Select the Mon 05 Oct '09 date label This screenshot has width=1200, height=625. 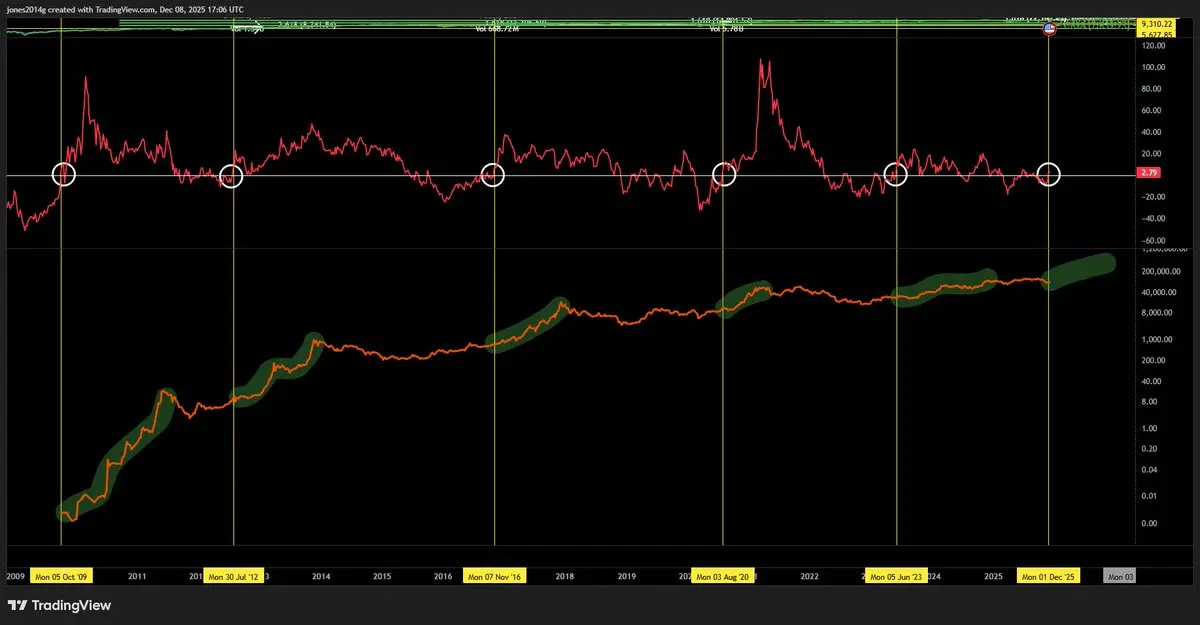point(62,577)
